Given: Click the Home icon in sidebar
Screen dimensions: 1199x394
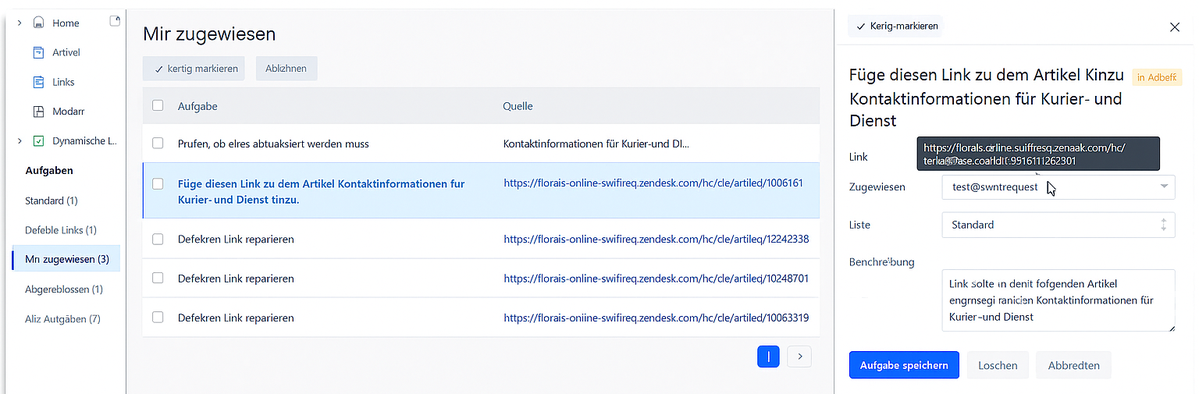Looking at the screenshot, I should pyautogui.click(x=38, y=23).
